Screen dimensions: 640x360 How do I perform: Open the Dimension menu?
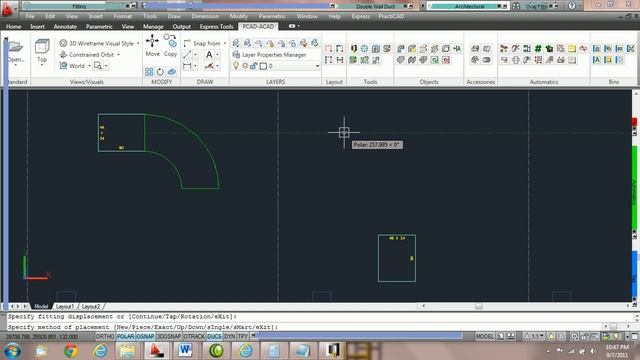[x=205, y=16]
